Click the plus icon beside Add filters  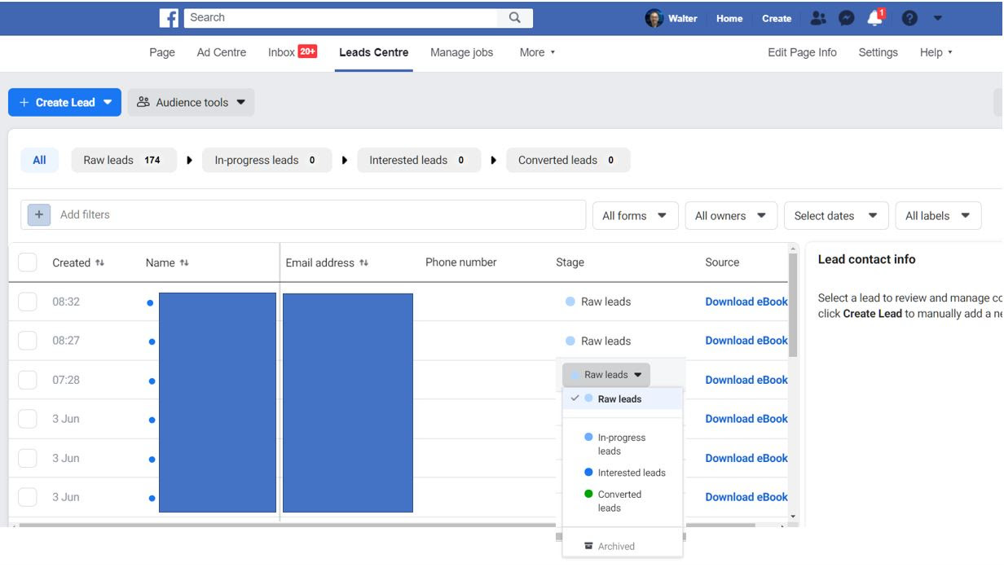39,215
